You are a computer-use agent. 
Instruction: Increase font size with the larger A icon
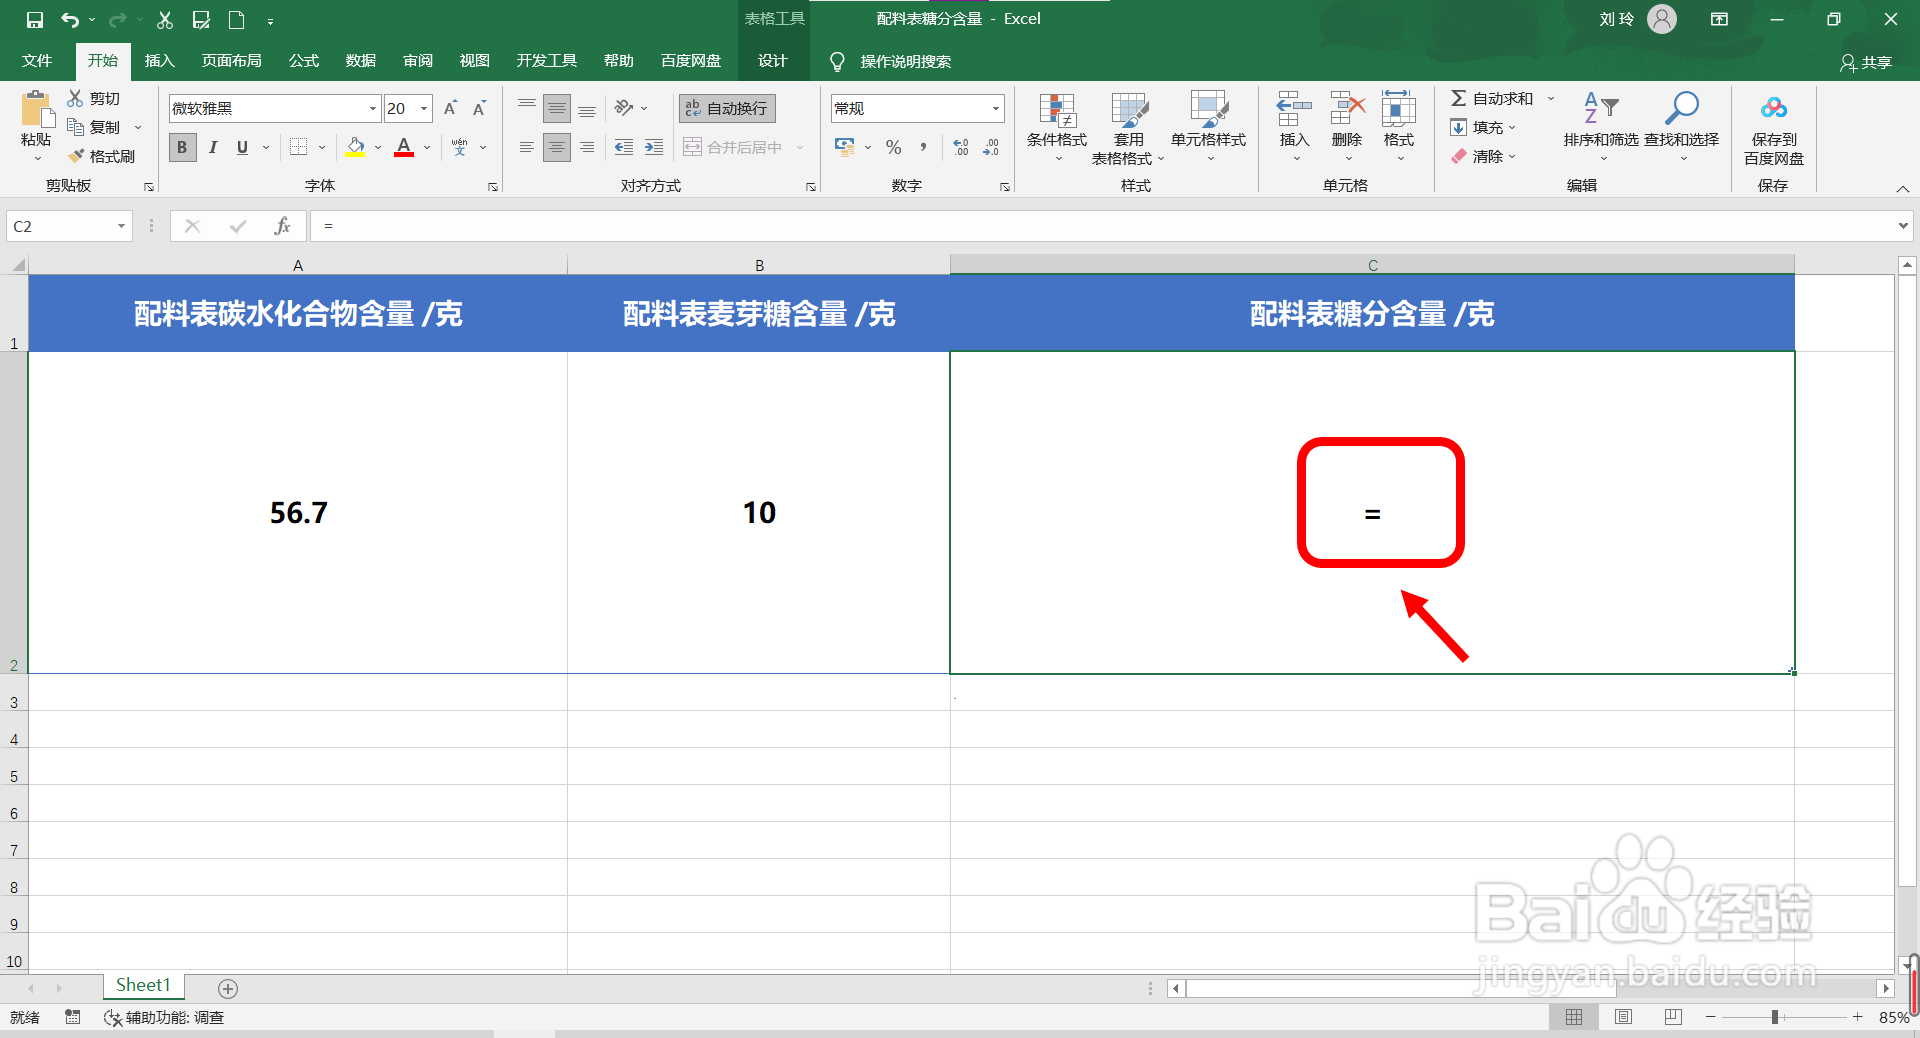451,108
